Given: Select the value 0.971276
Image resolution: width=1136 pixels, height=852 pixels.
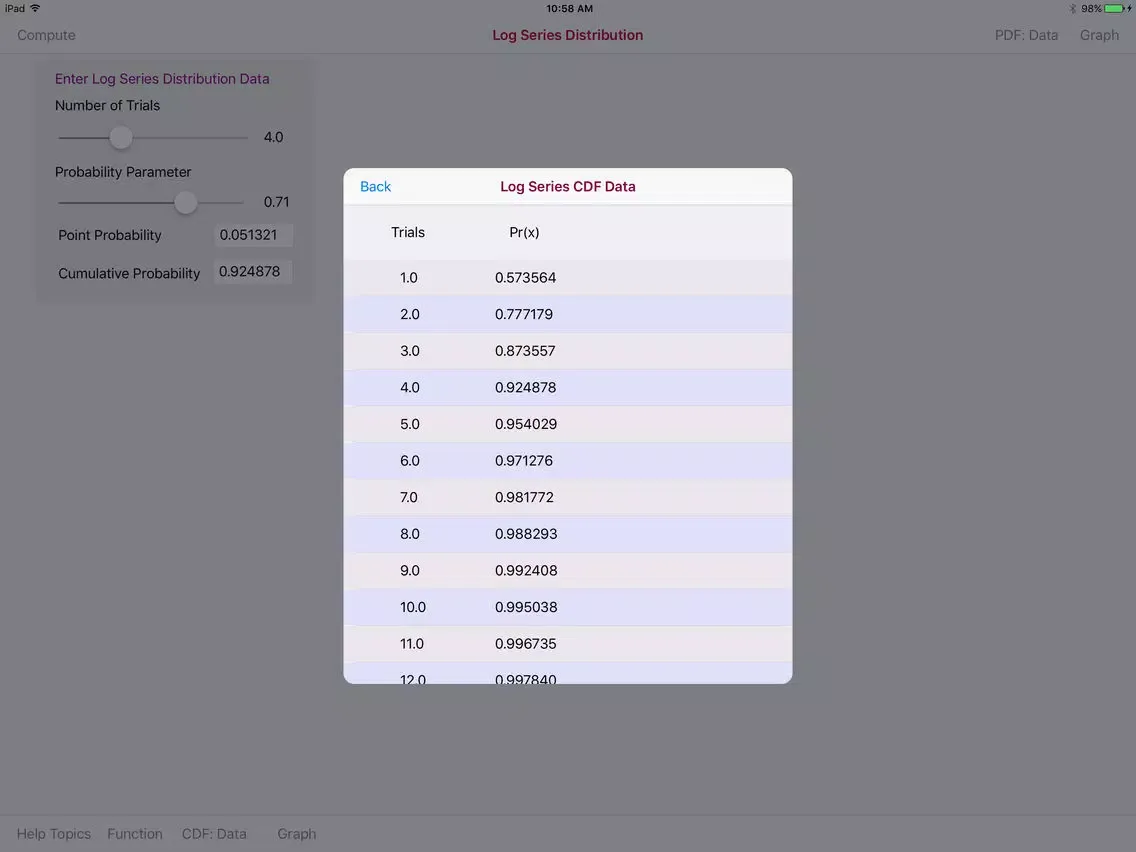Looking at the screenshot, I should coord(524,461).
